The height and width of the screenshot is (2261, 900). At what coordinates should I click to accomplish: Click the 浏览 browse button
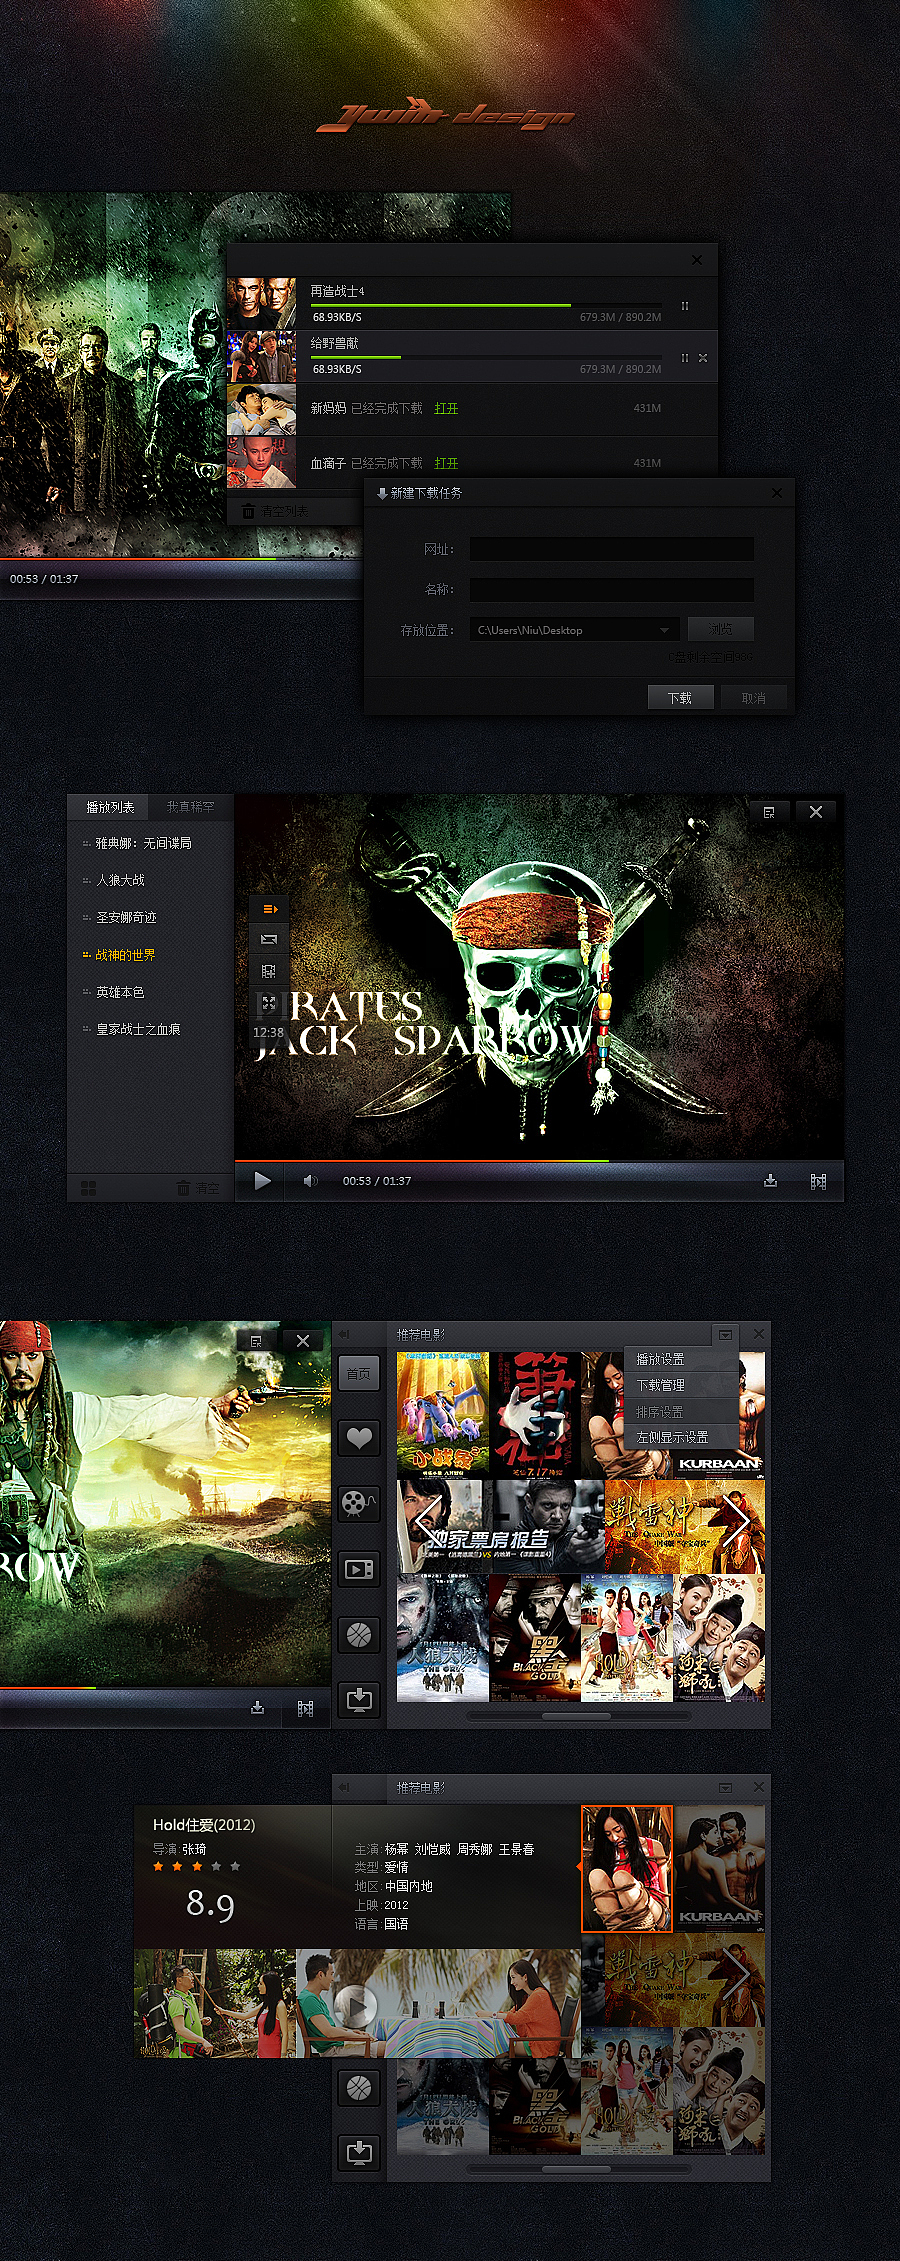pos(721,629)
